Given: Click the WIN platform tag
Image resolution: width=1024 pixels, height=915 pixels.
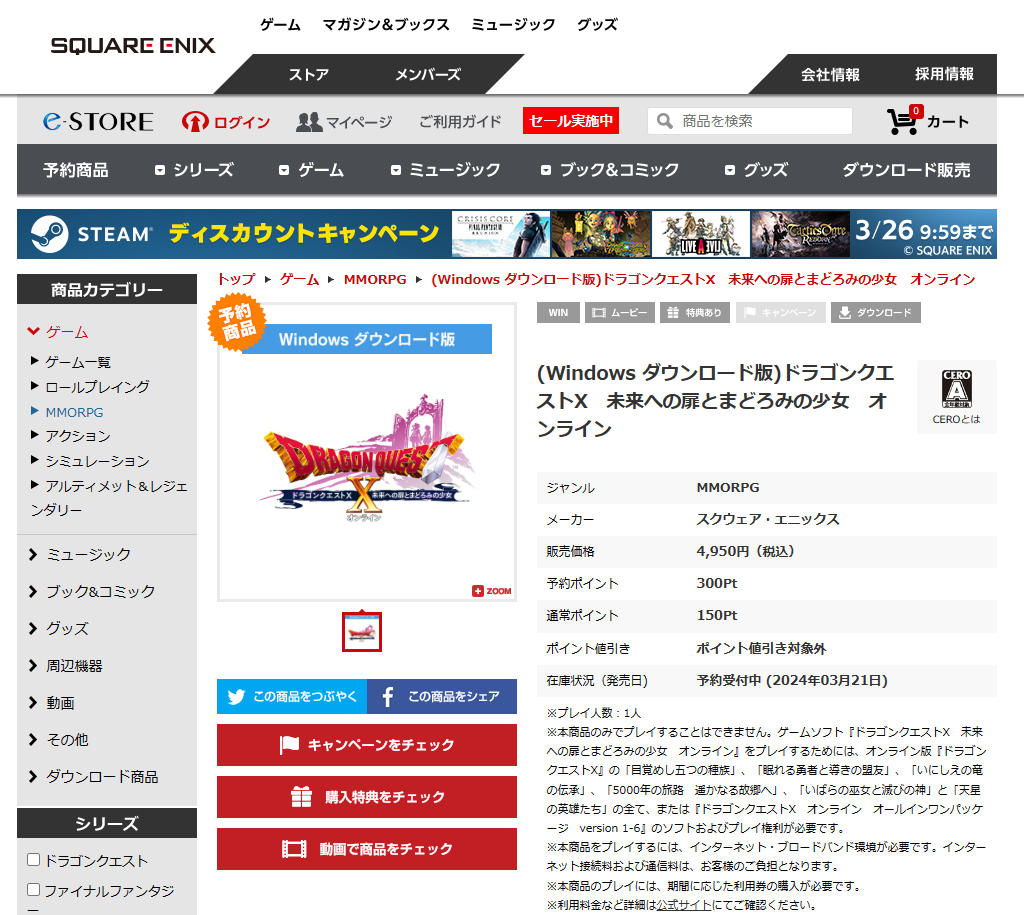Looking at the screenshot, I should pyautogui.click(x=558, y=312).
